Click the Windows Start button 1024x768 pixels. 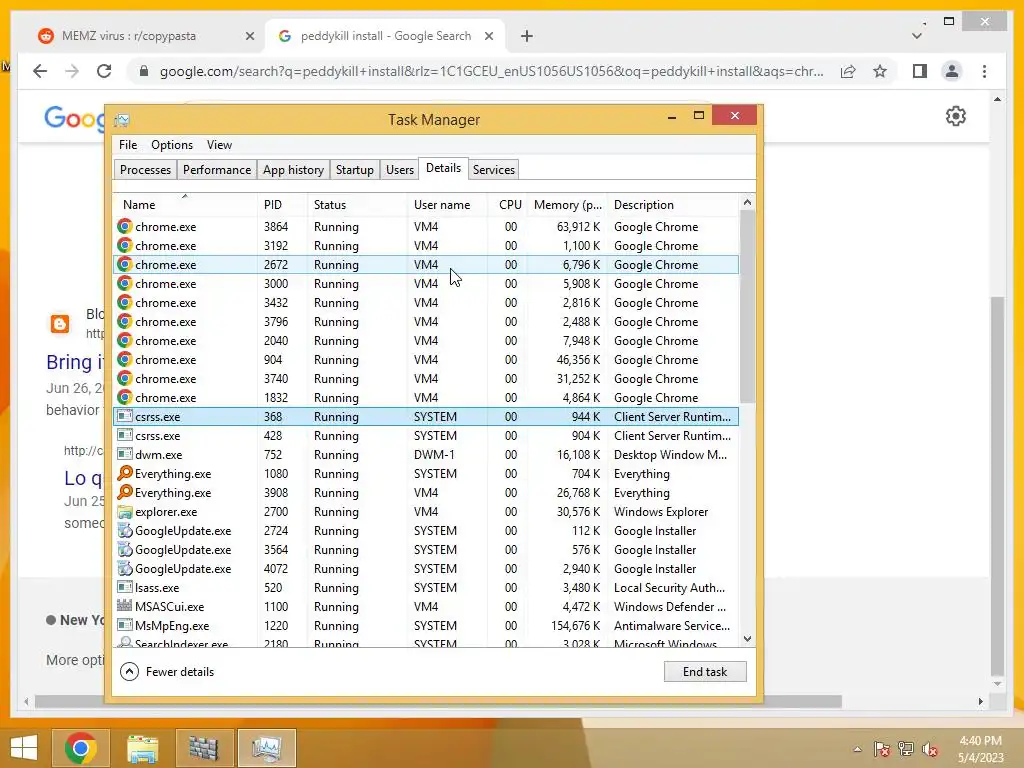point(24,748)
